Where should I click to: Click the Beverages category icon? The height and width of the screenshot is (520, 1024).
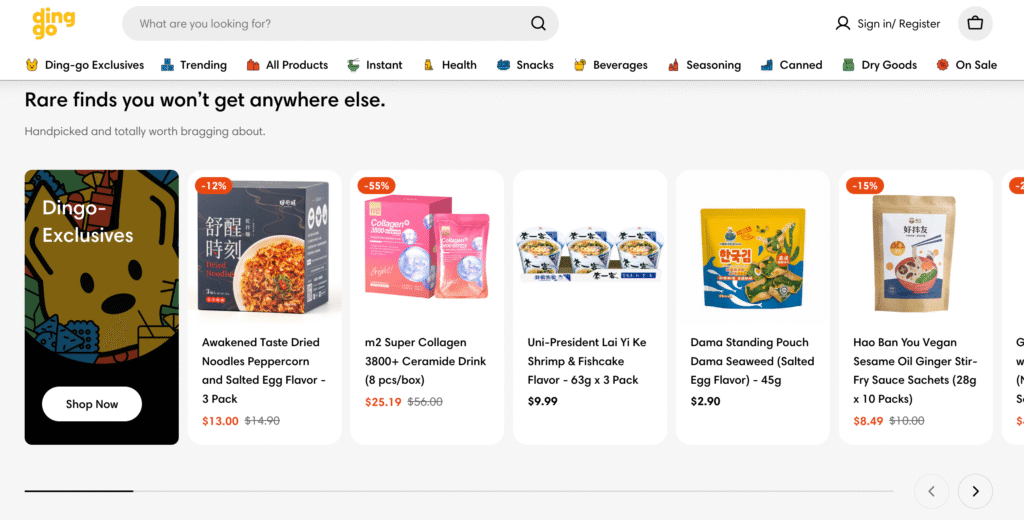(x=580, y=65)
